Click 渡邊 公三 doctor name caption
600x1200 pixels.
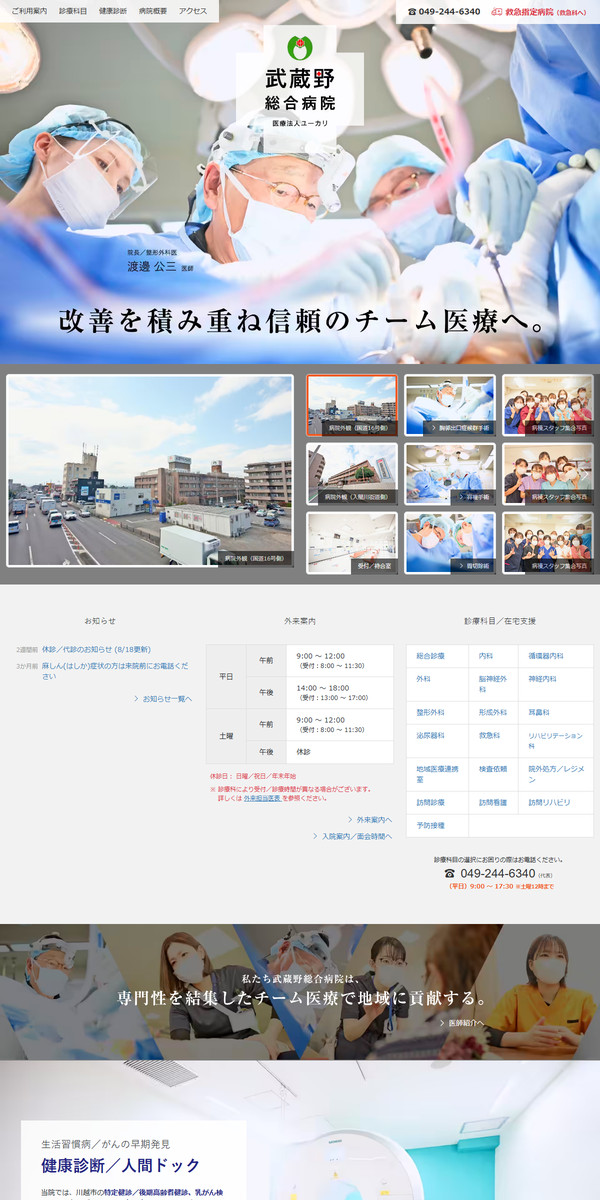tap(152, 268)
